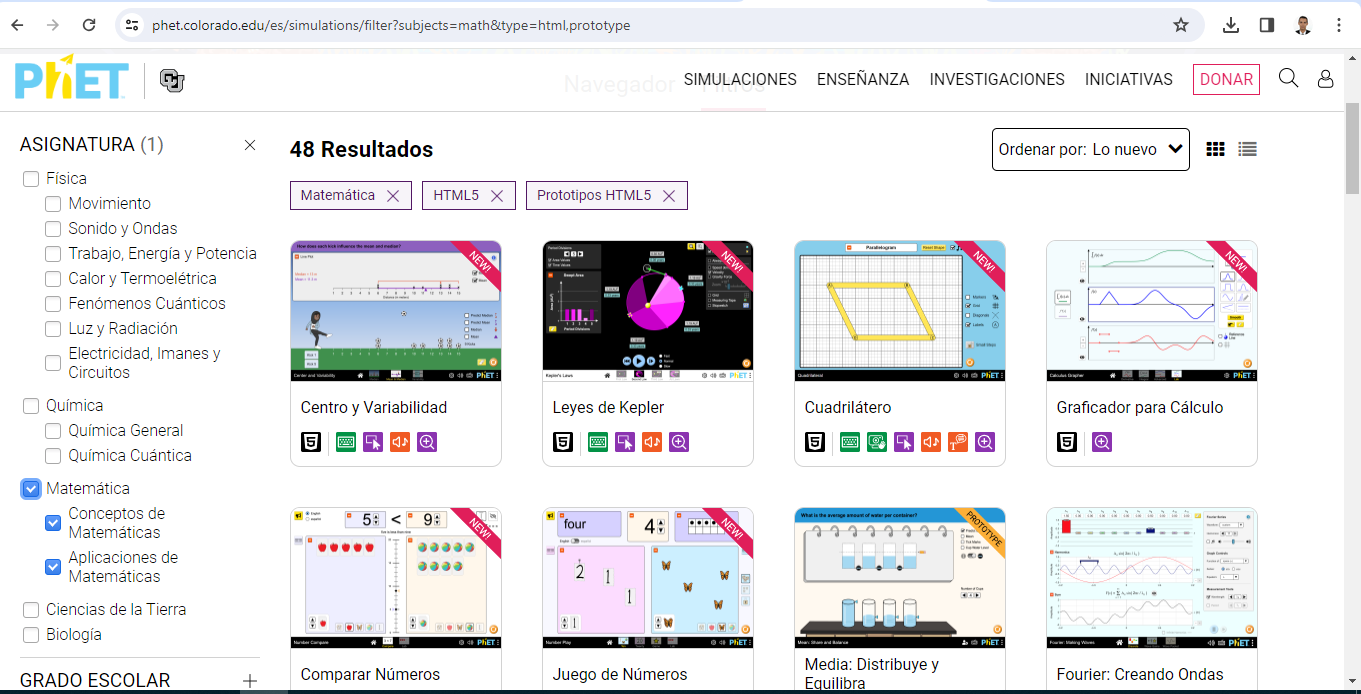
Task: Check the Física checkbox
Action: [x=31, y=179]
